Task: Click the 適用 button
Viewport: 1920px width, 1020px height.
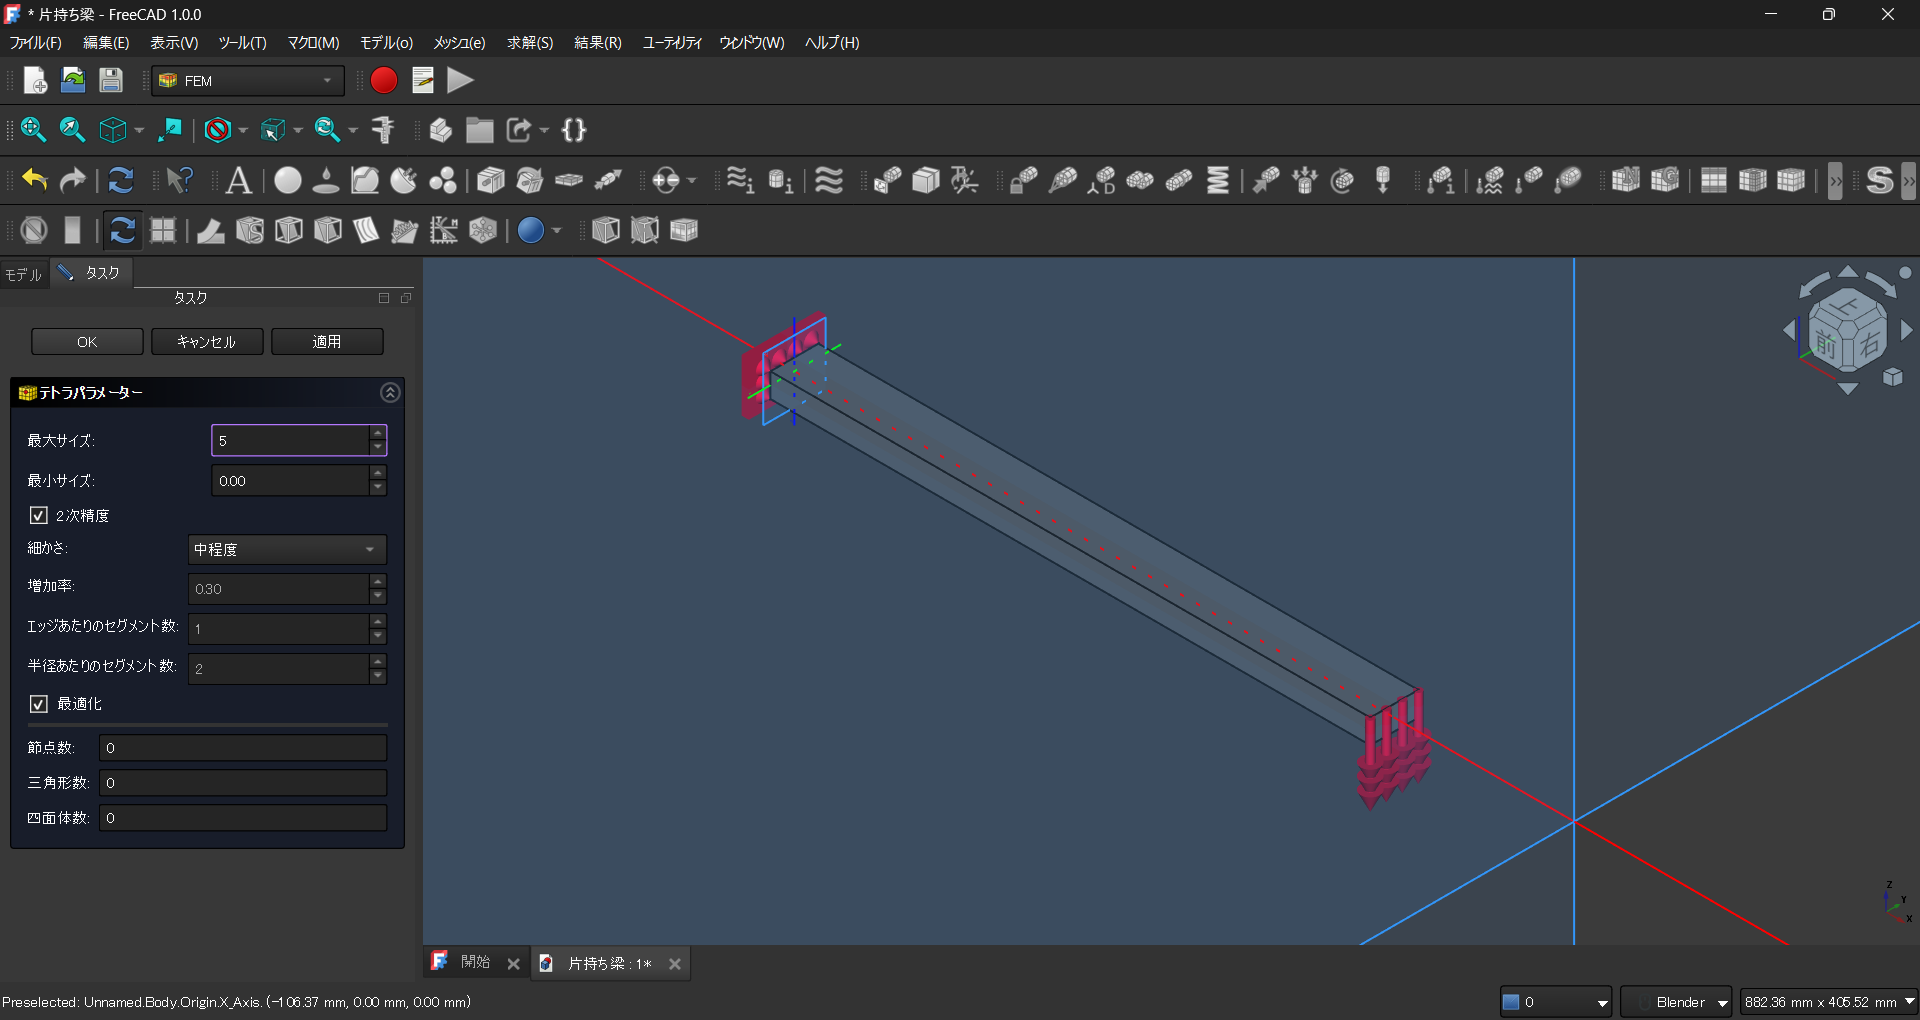Action: point(327,342)
